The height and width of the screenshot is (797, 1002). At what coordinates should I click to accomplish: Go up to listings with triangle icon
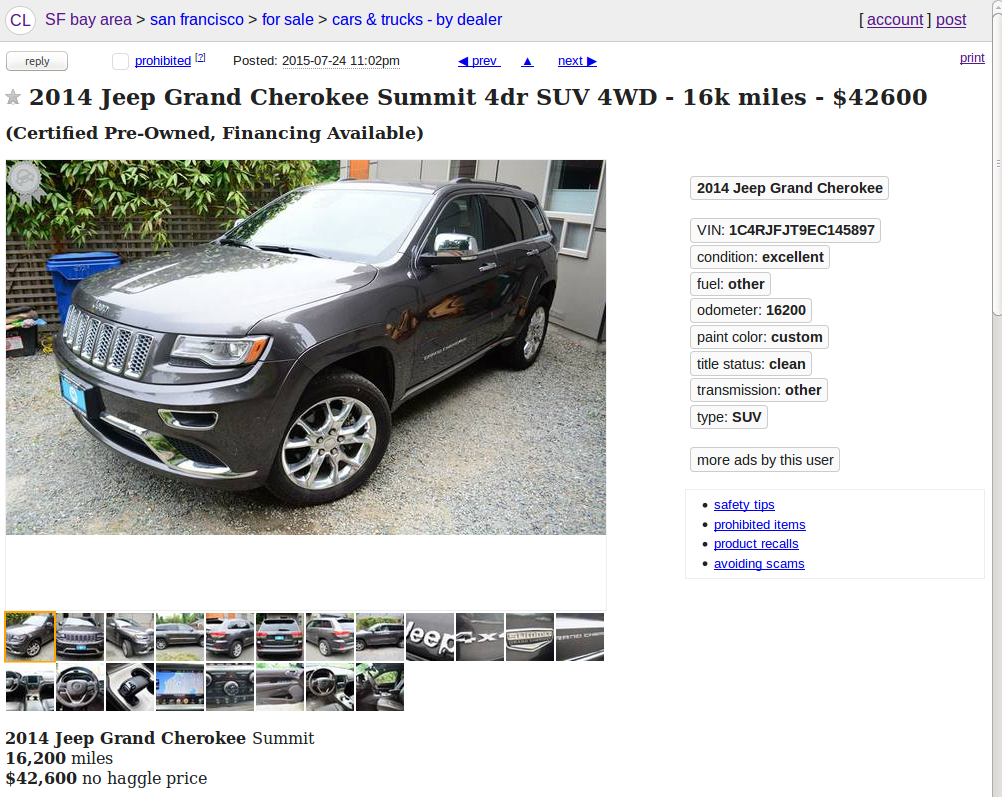[x=527, y=61]
